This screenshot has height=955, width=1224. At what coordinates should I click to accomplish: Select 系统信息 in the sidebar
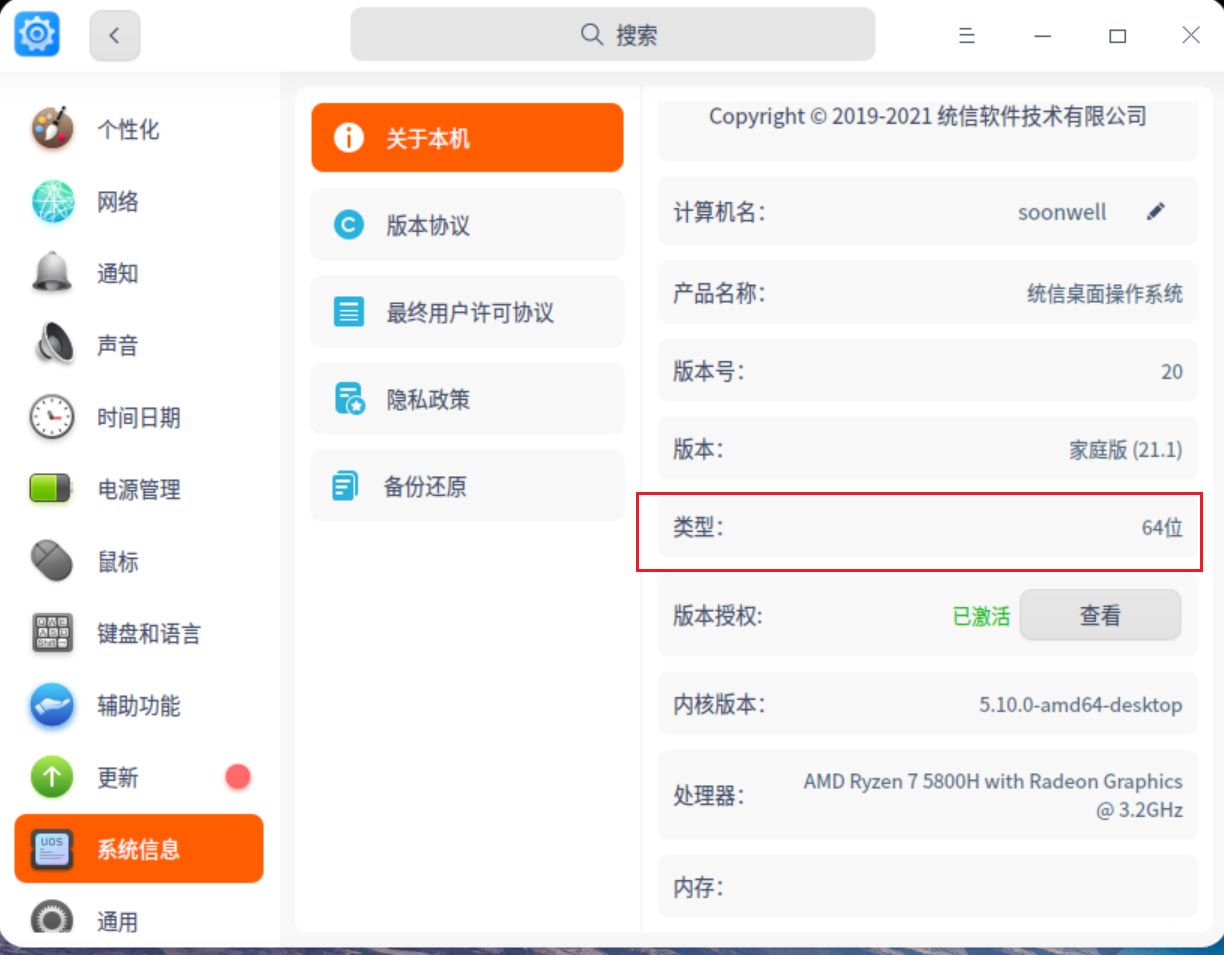pyautogui.click(x=139, y=849)
